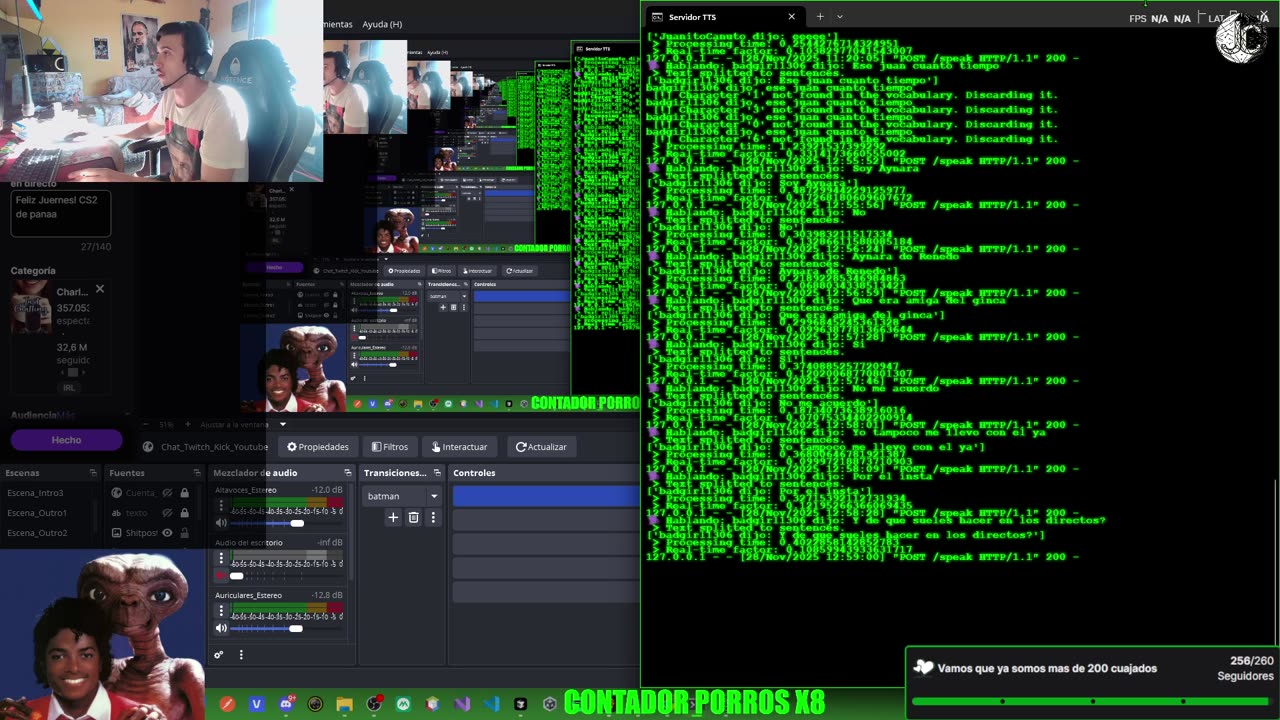The height and width of the screenshot is (720, 1280).
Task: Adjust the Auriculares_Estereo volume slider
Action: coord(287,628)
